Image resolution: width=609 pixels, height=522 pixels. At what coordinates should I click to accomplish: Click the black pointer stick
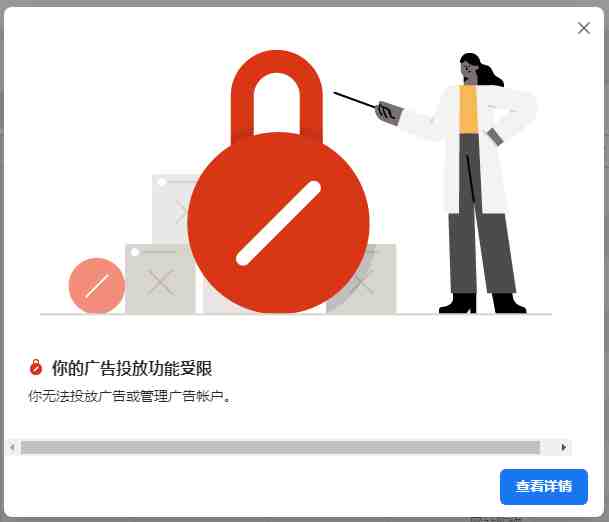coord(355,99)
